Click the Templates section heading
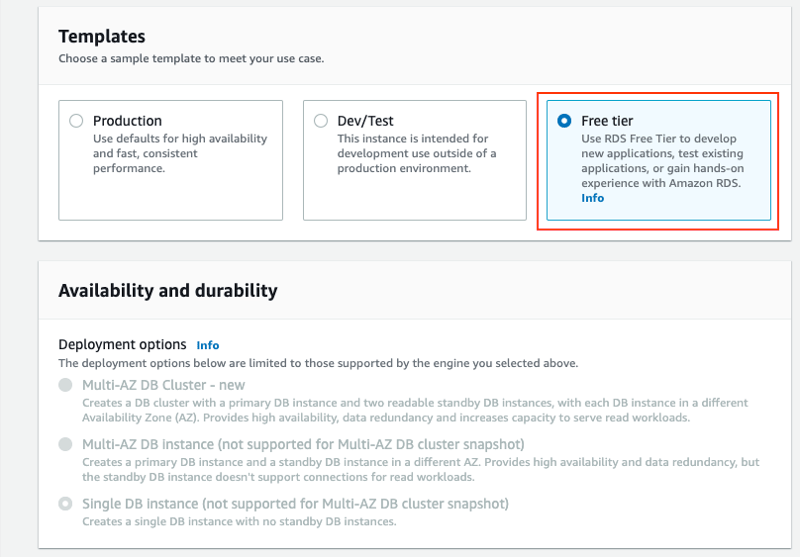Screen dimensions: 800x557 pos(102,36)
